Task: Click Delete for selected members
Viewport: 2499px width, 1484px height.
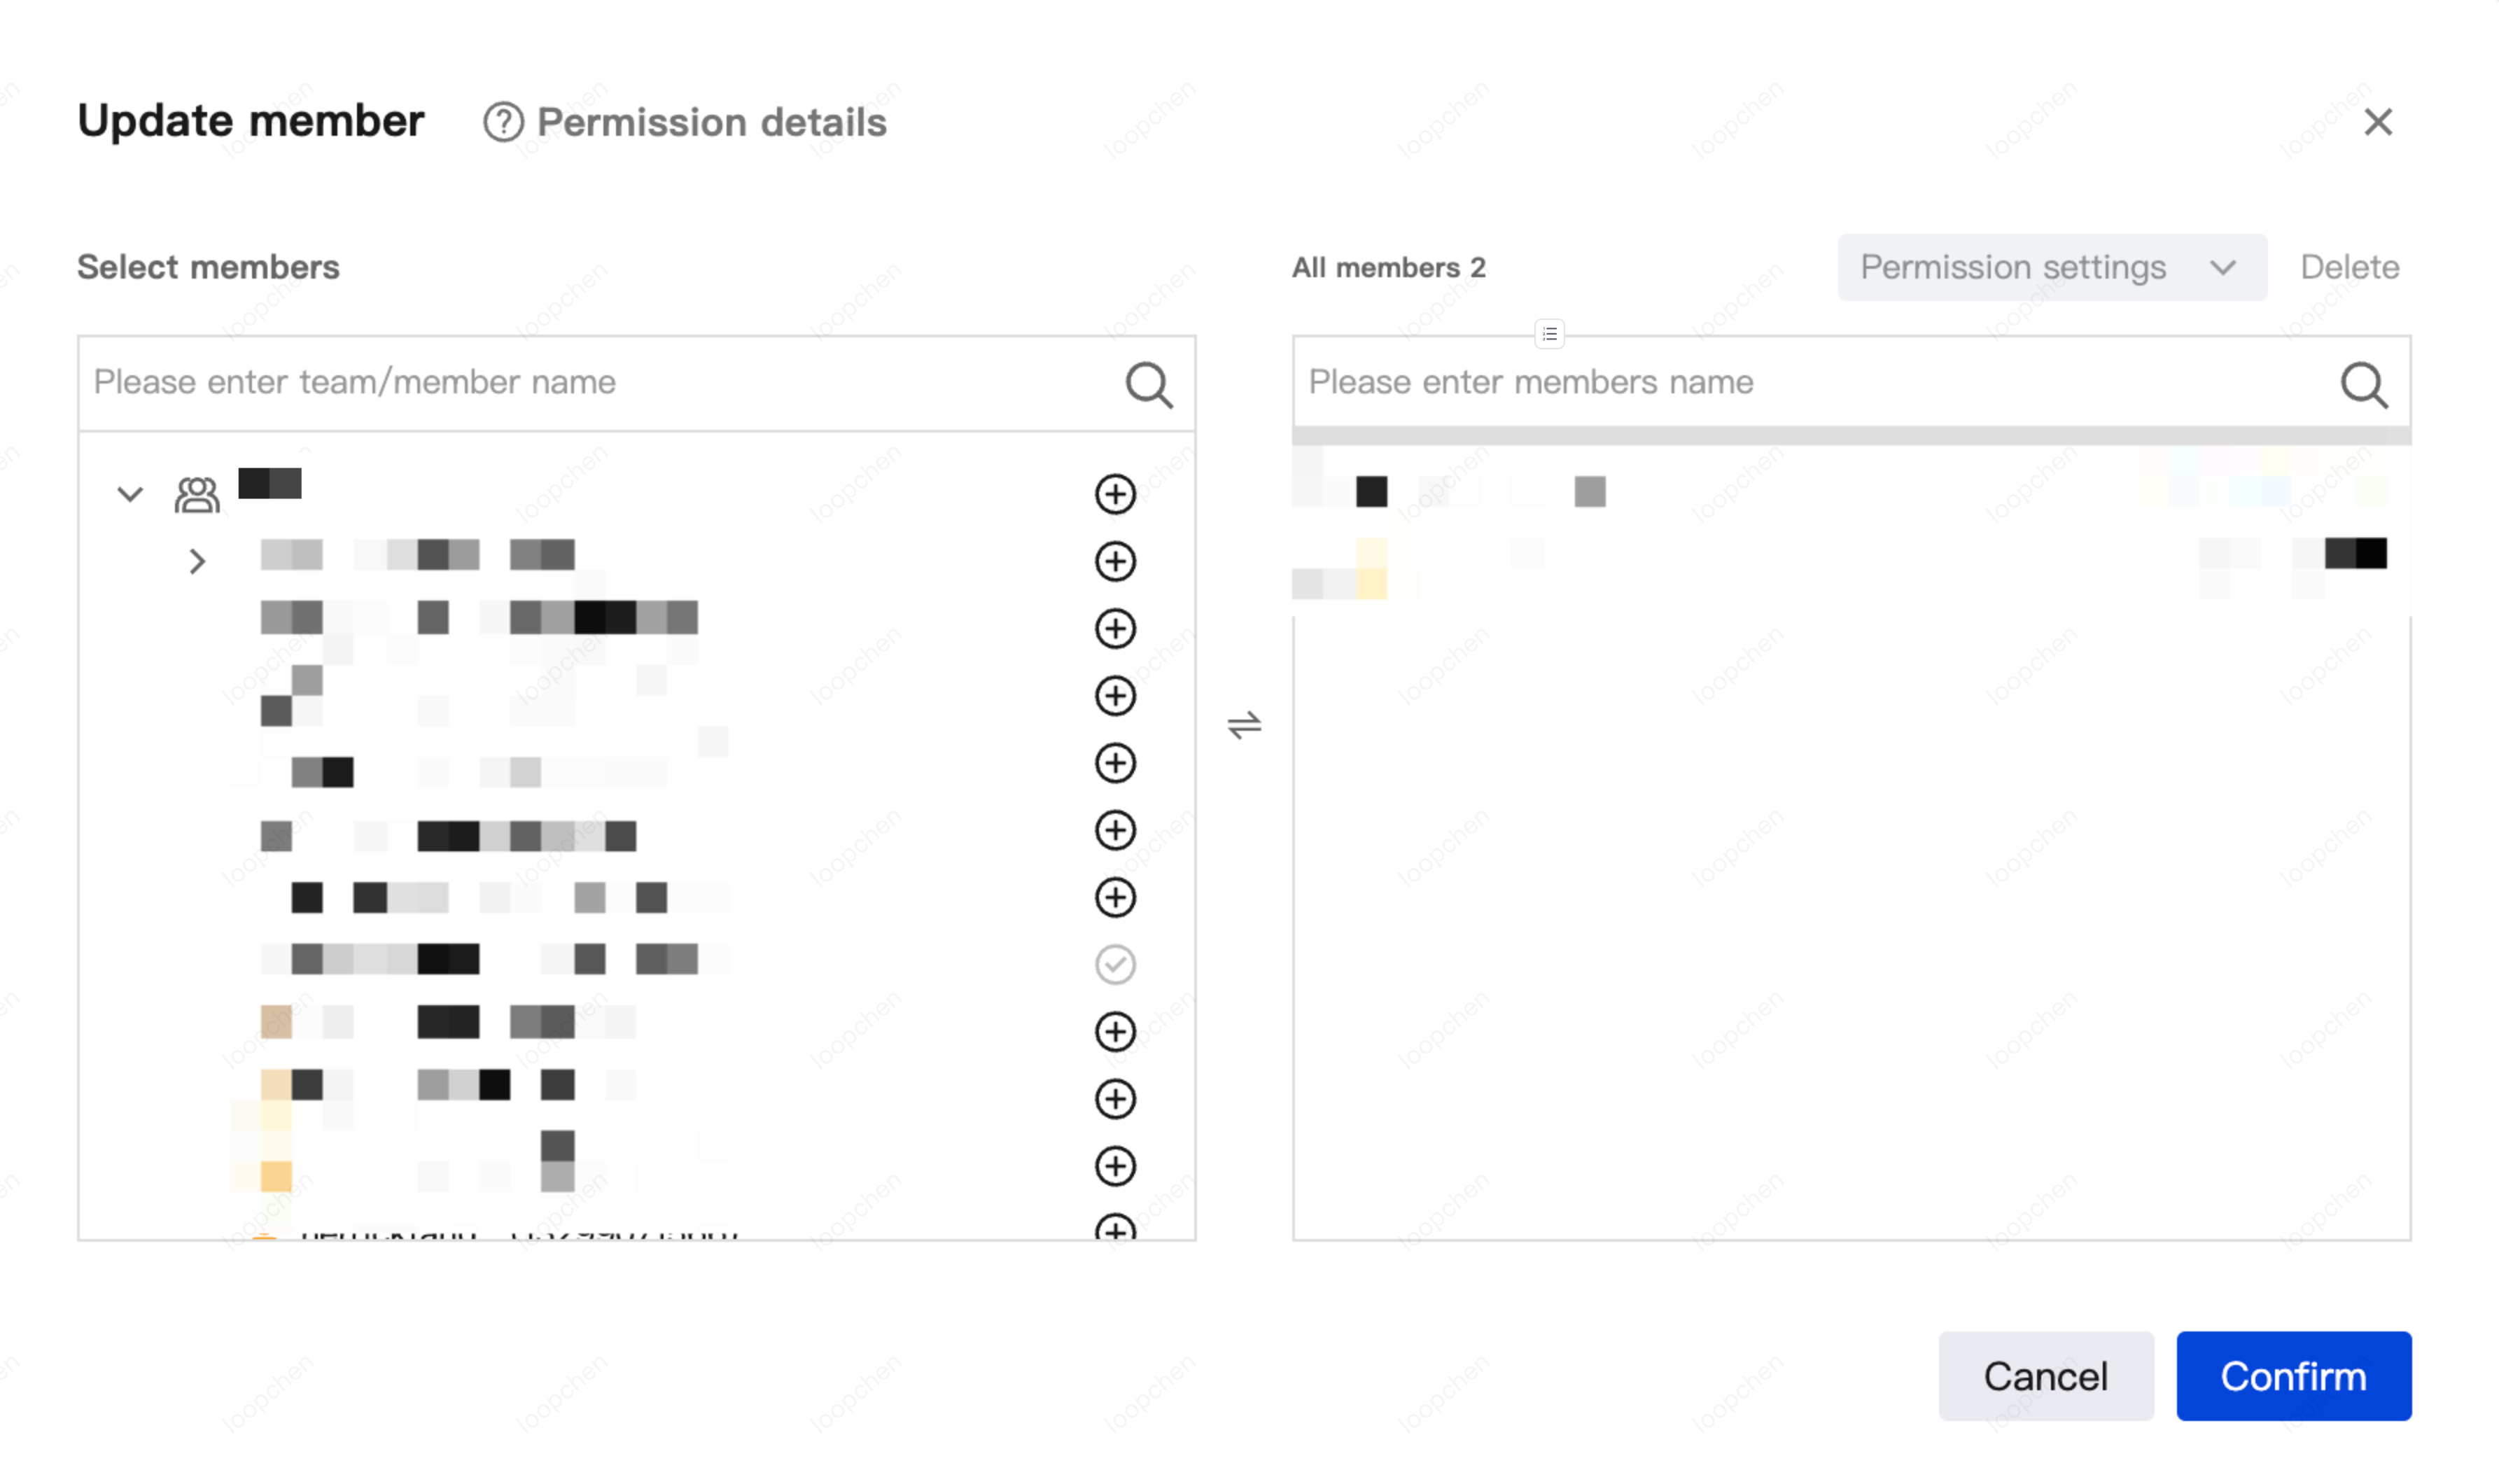Action: click(x=2349, y=267)
